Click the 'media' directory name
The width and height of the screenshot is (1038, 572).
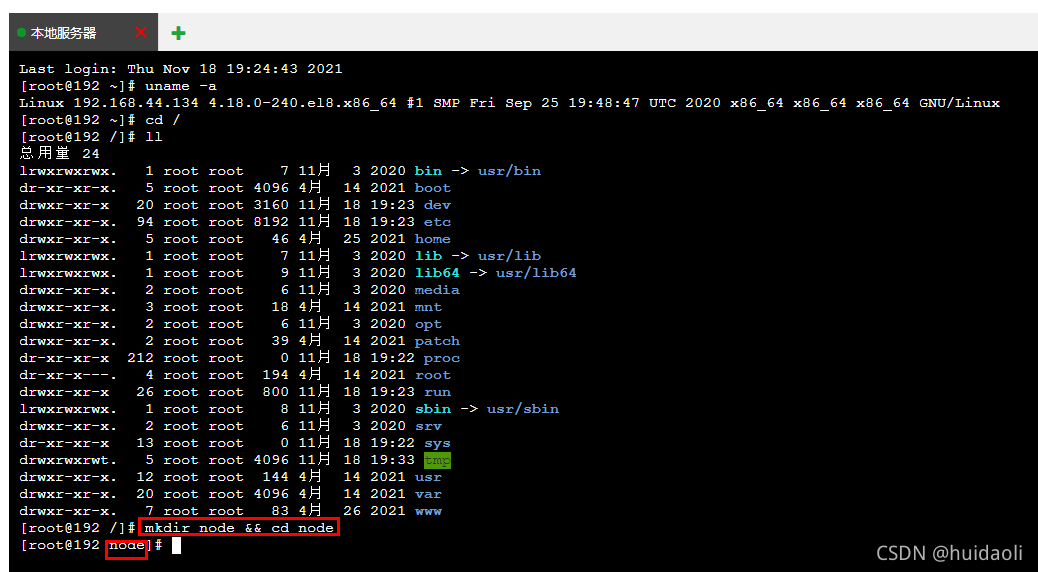point(438,290)
